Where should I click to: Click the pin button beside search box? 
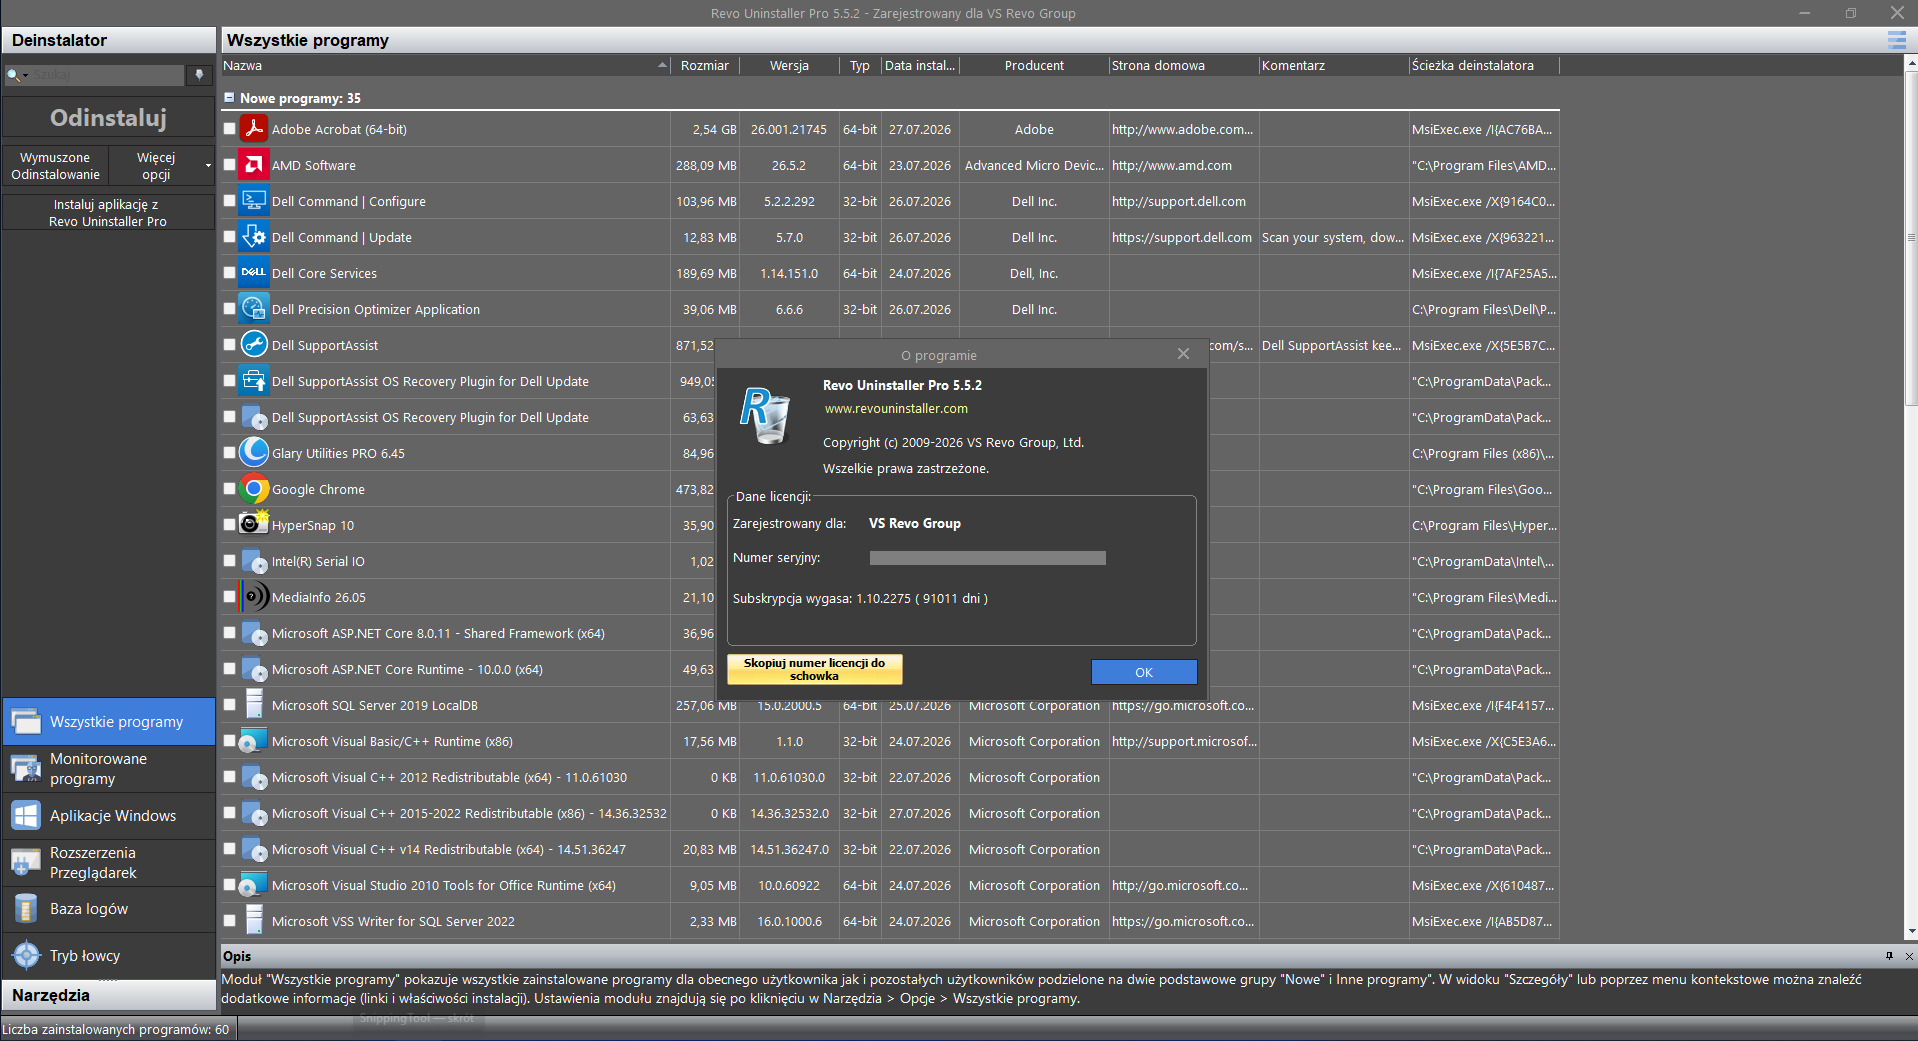click(x=200, y=75)
